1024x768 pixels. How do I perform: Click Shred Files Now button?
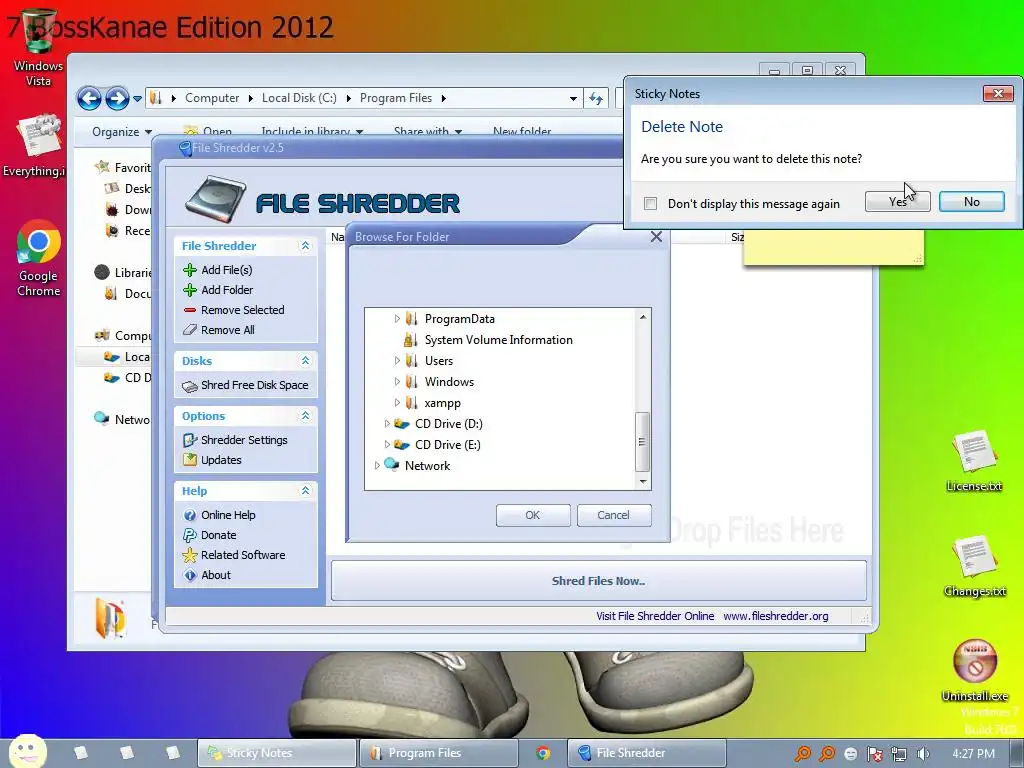598,581
